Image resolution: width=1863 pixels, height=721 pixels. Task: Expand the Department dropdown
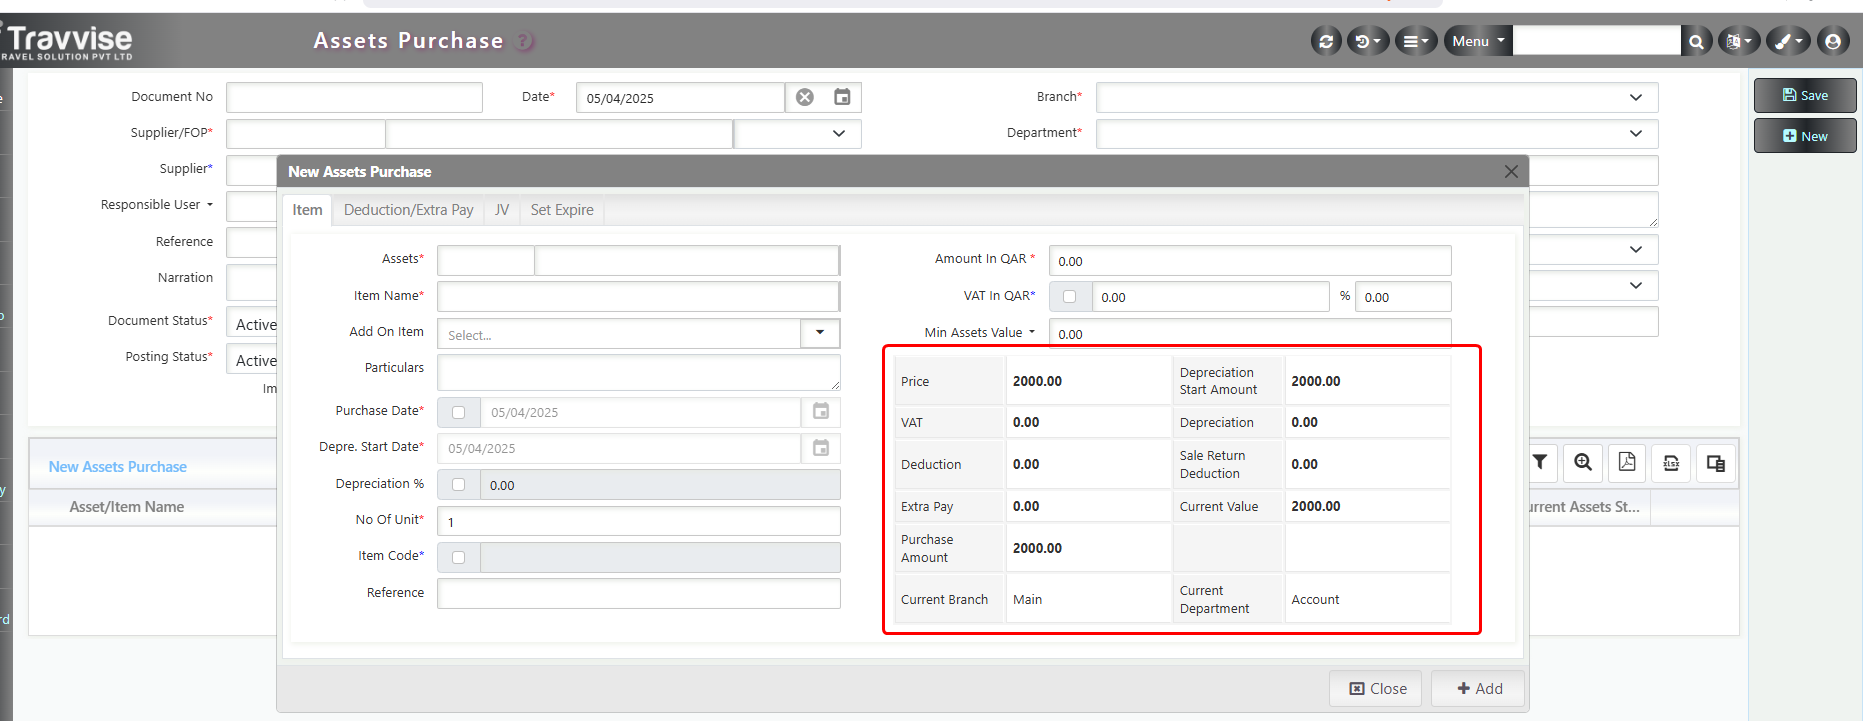pos(1377,133)
